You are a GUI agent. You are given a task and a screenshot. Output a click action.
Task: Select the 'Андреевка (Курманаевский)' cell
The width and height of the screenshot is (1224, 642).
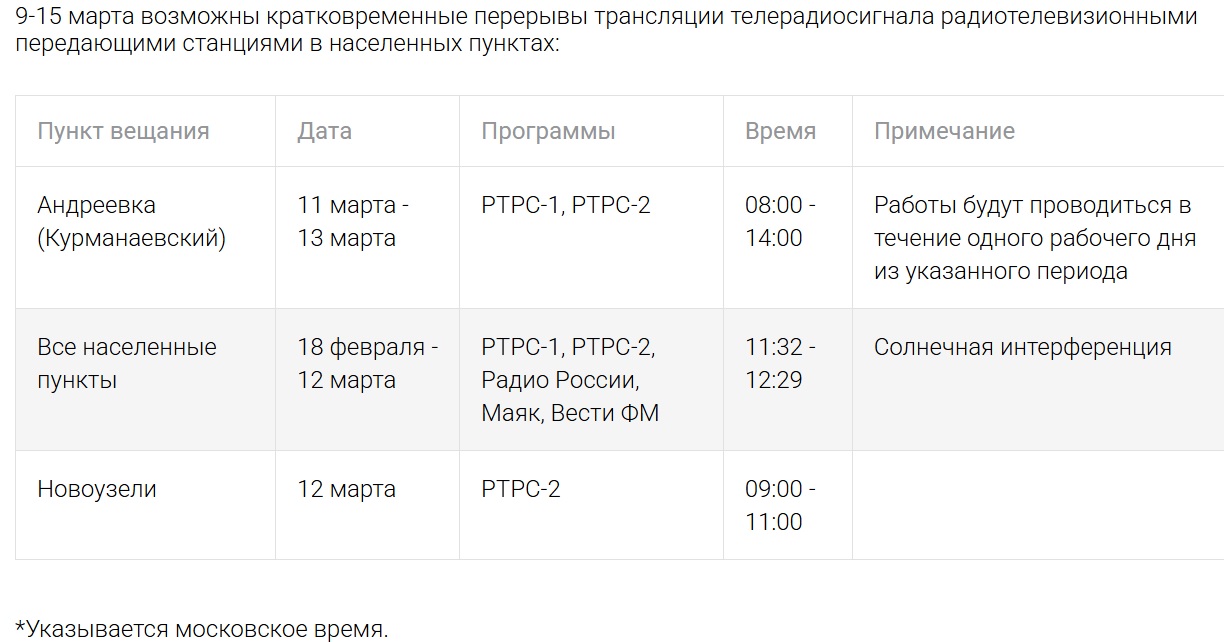coord(131,221)
